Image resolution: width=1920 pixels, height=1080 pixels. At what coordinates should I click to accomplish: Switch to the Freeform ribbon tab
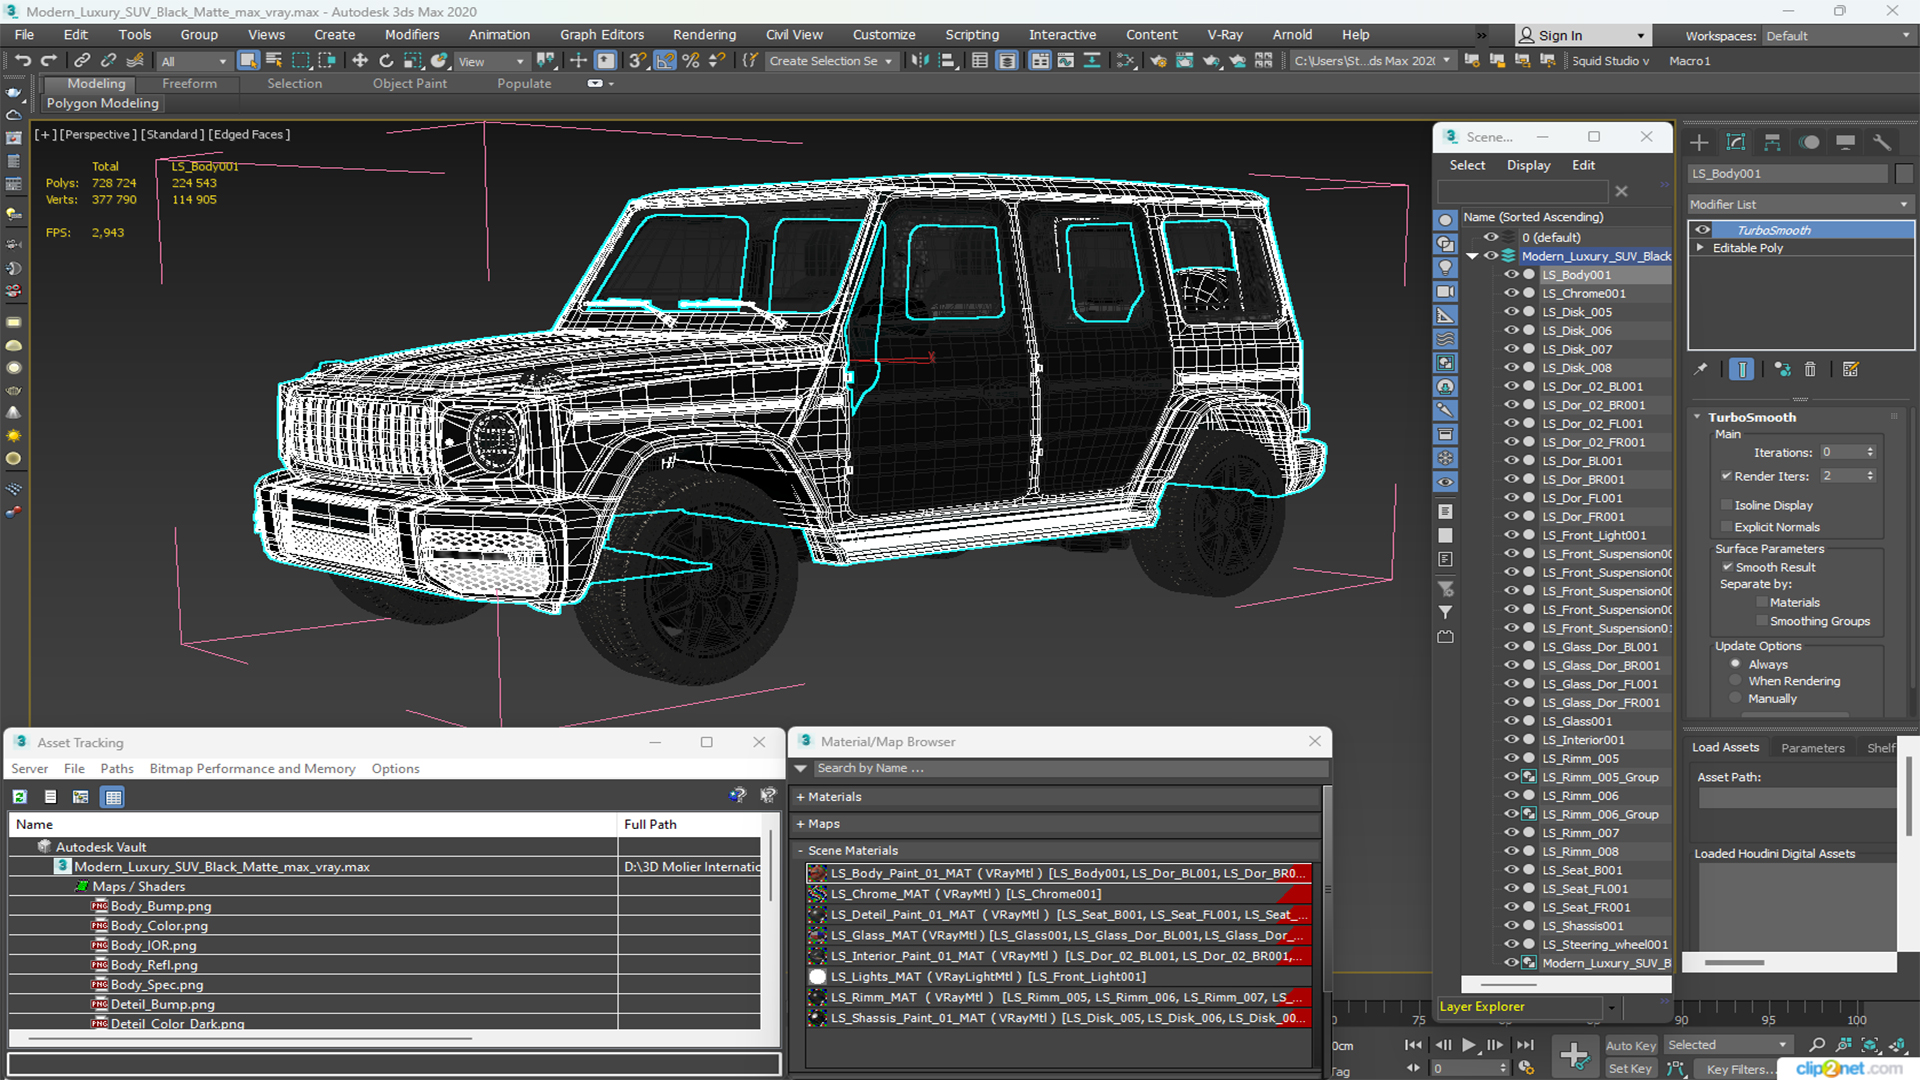point(189,84)
